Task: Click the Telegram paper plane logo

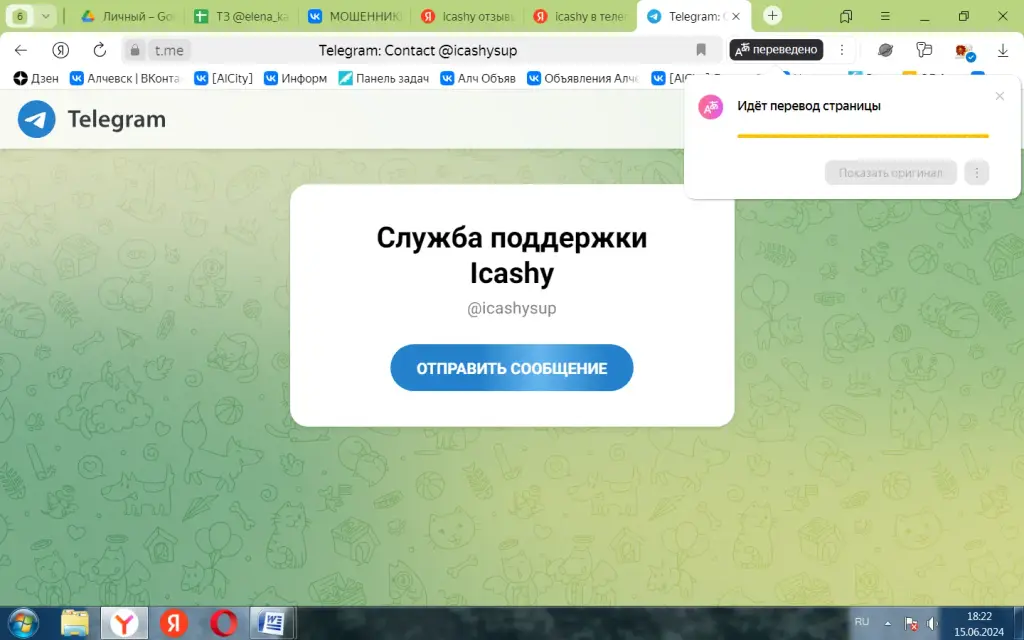Action: click(x=37, y=119)
